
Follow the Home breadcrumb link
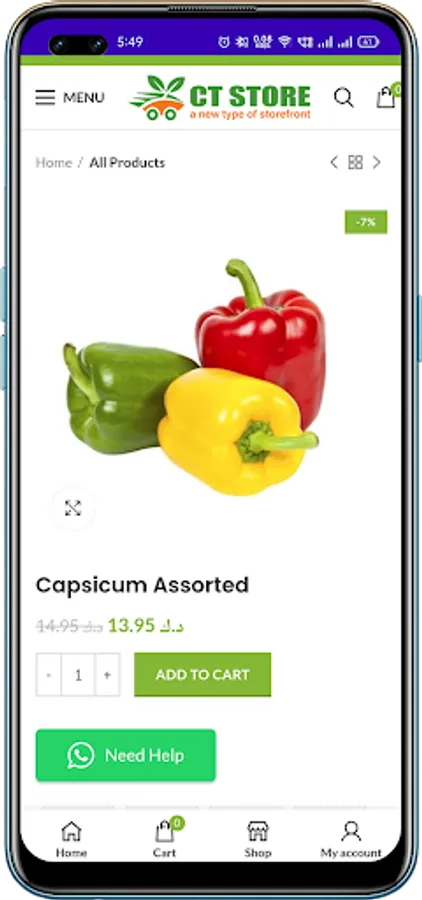click(54, 162)
